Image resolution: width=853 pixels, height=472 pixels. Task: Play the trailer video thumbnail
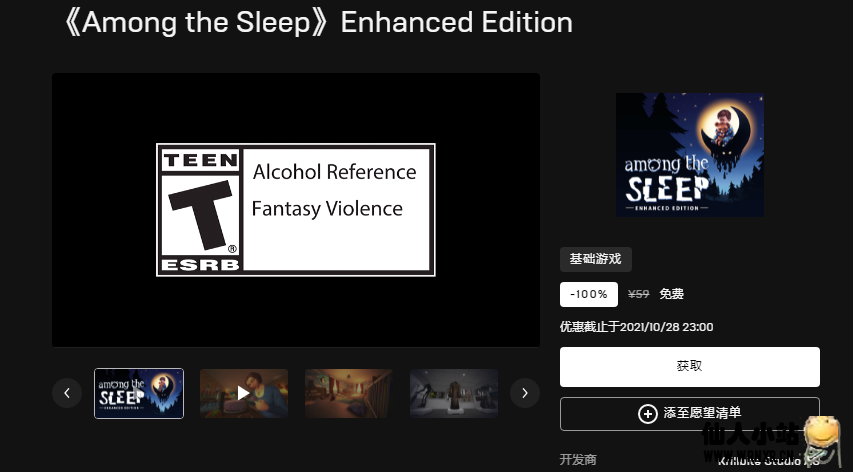coord(244,393)
